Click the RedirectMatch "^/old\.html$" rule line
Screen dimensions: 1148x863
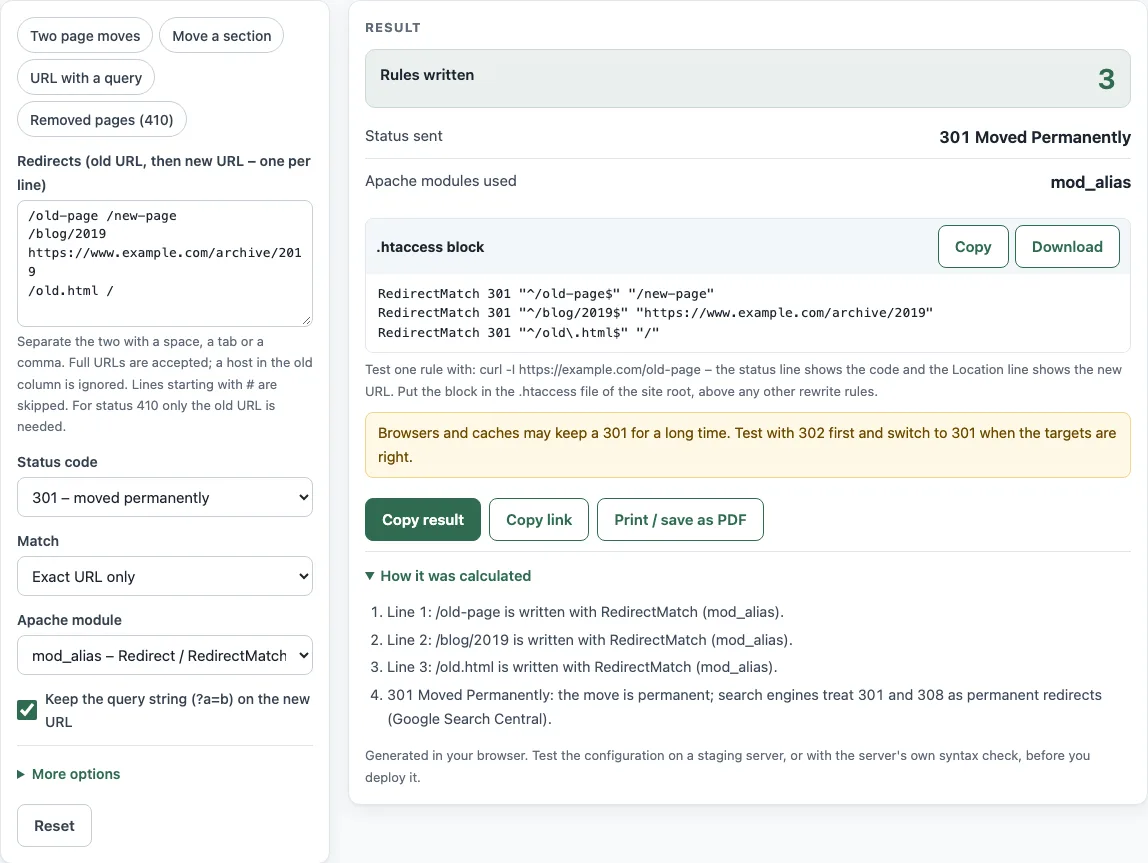coord(518,332)
